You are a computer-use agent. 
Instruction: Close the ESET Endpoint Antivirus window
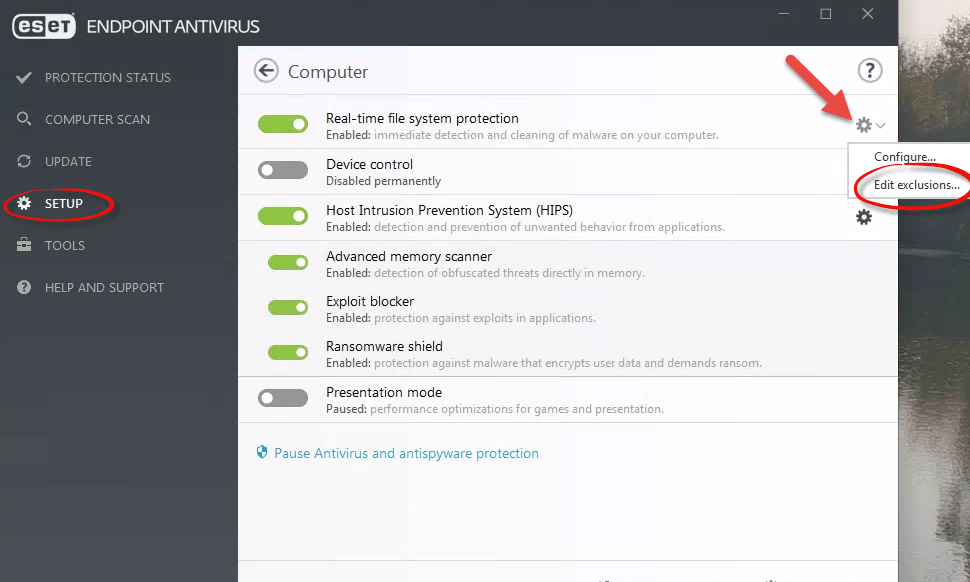pos(868,14)
